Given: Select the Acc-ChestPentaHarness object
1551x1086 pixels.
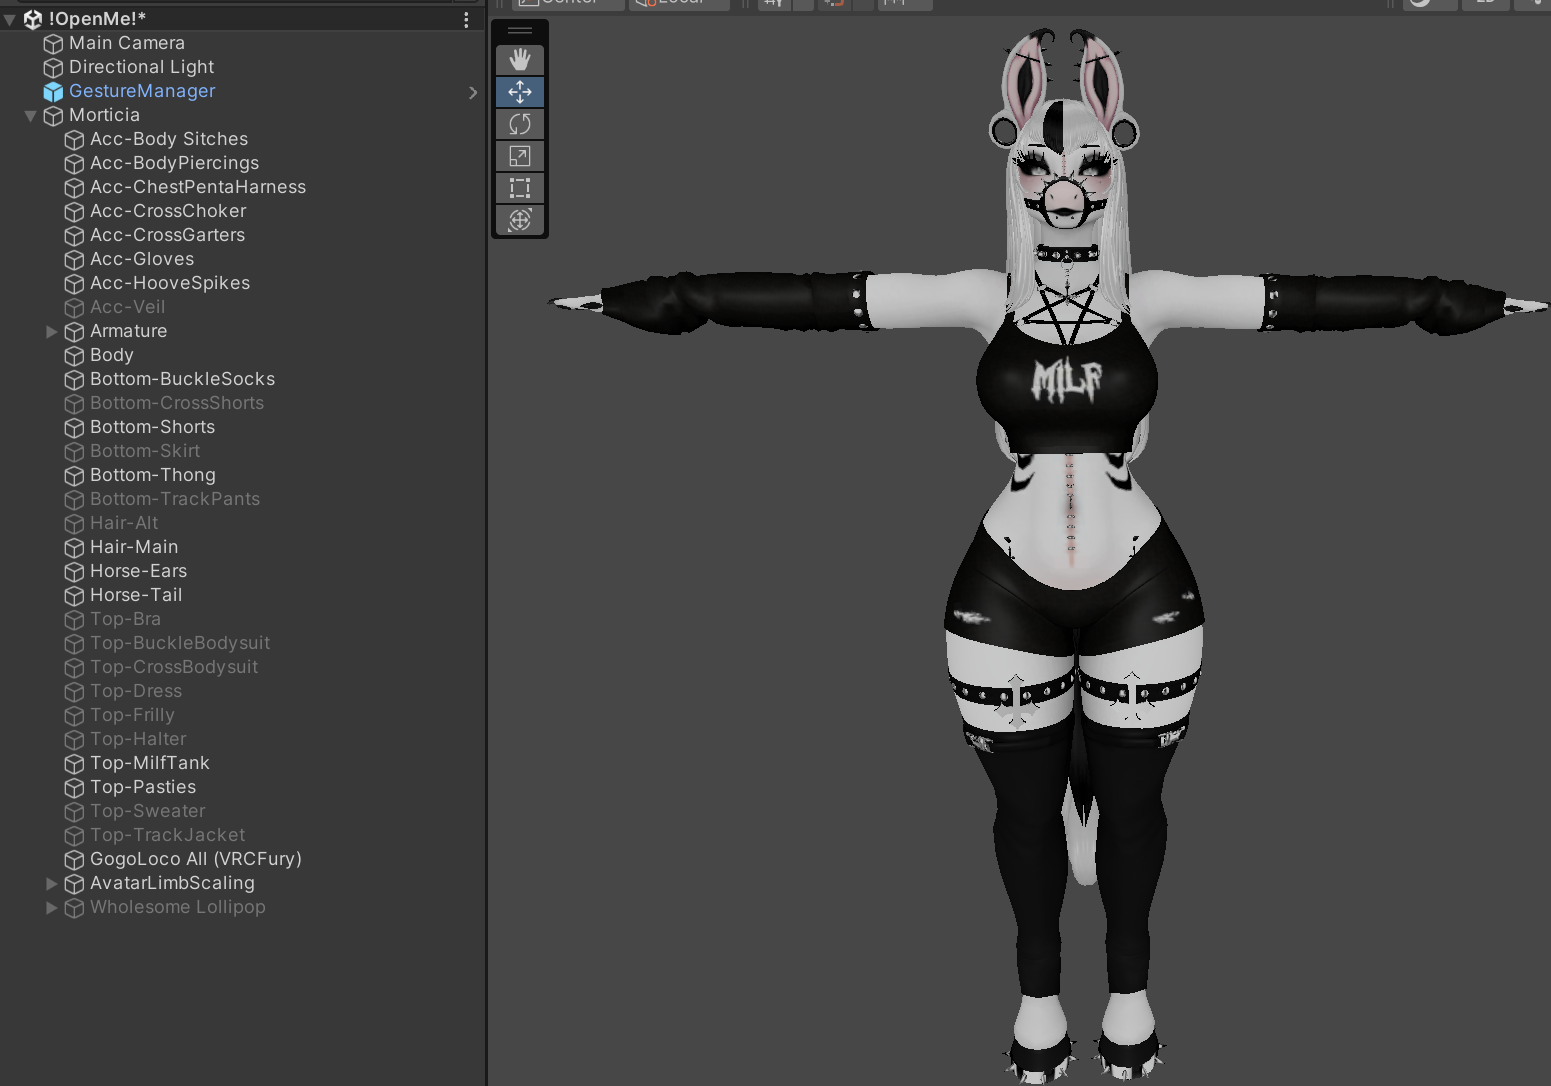Looking at the screenshot, I should 198,187.
